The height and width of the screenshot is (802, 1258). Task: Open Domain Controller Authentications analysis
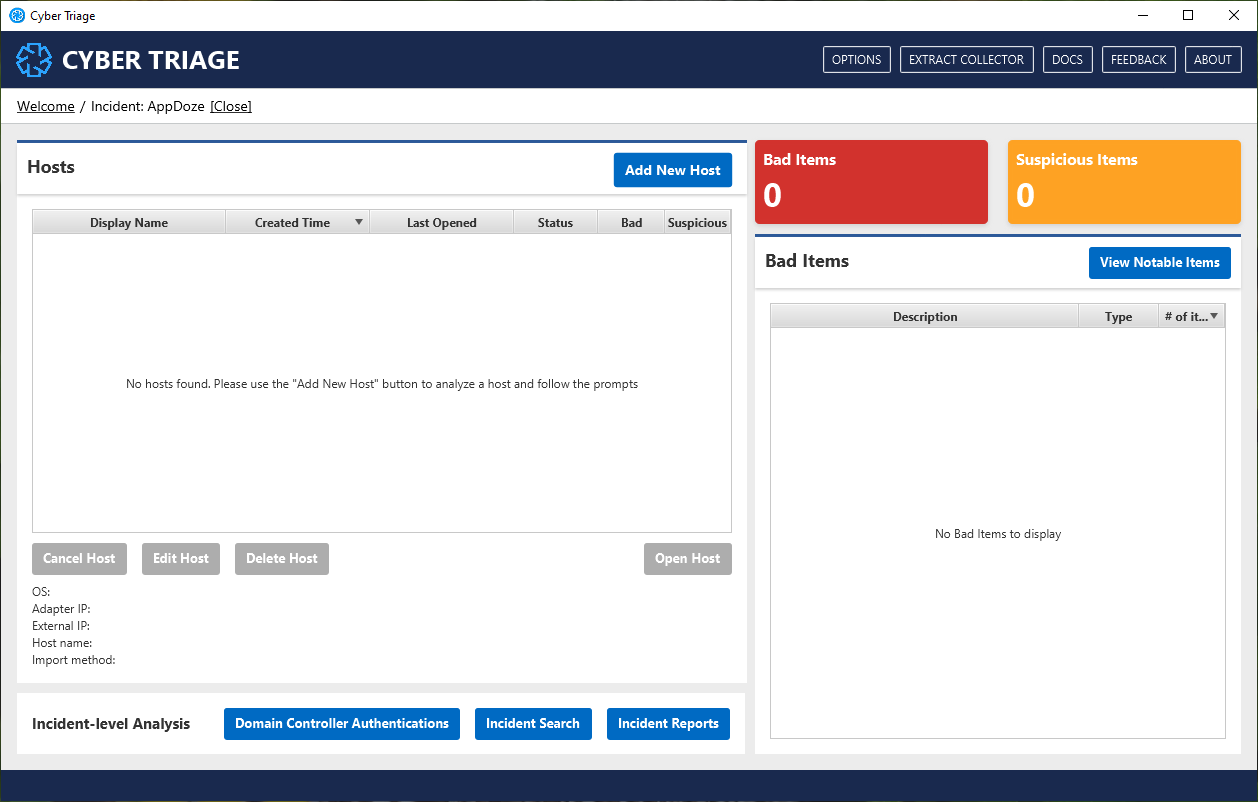(x=341, y=724)
